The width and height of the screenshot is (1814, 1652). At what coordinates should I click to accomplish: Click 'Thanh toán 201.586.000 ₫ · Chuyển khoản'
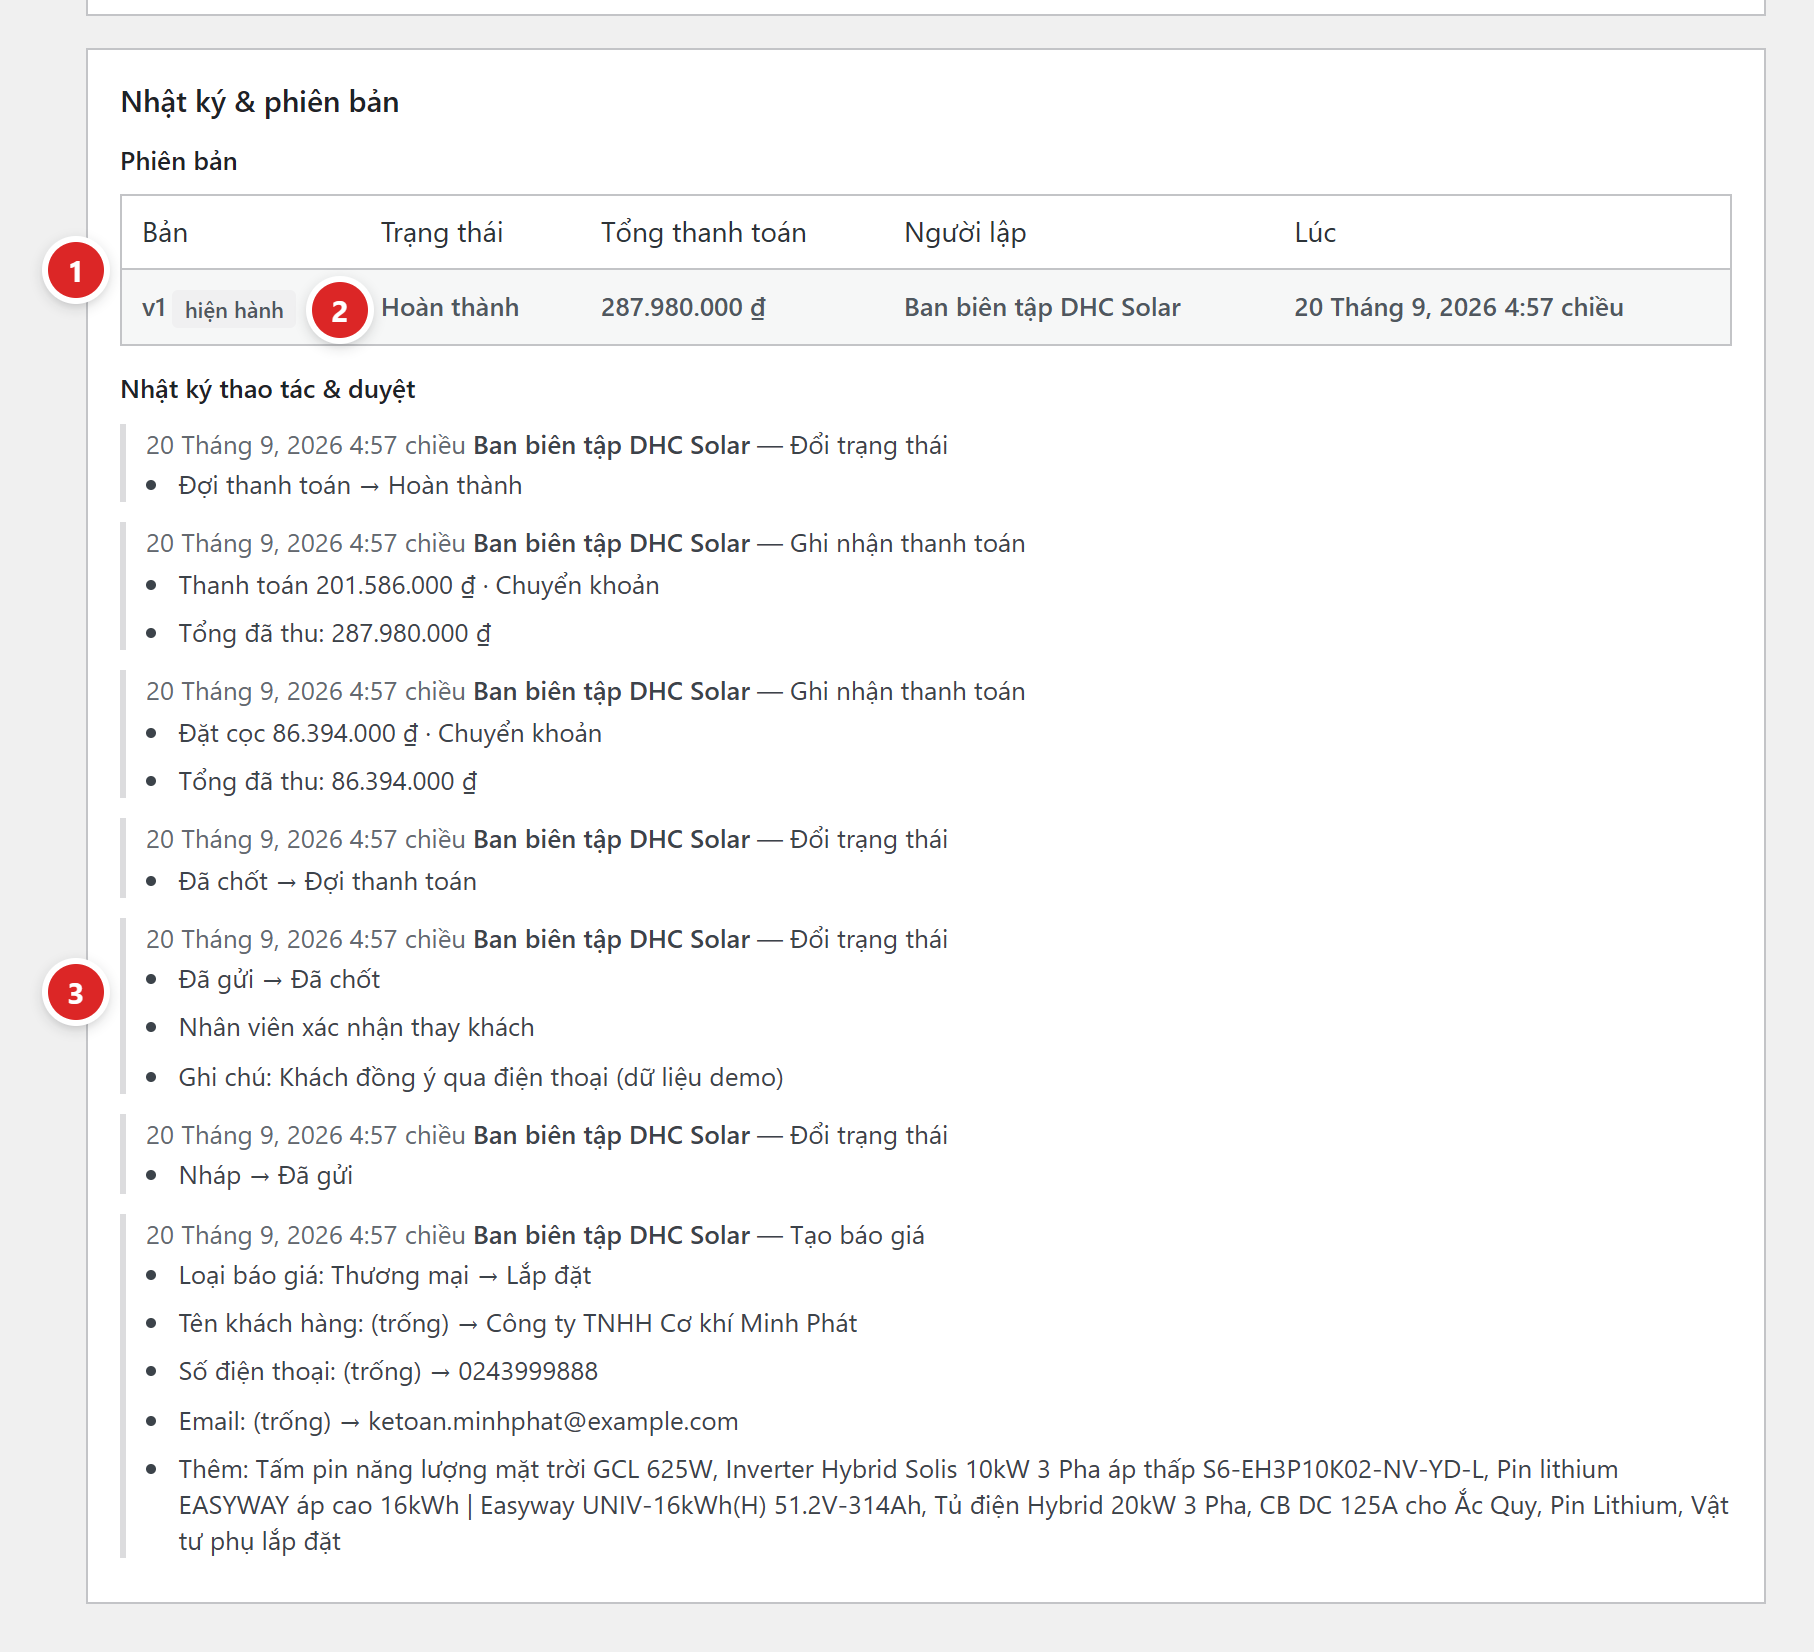(x=418, y=585)
